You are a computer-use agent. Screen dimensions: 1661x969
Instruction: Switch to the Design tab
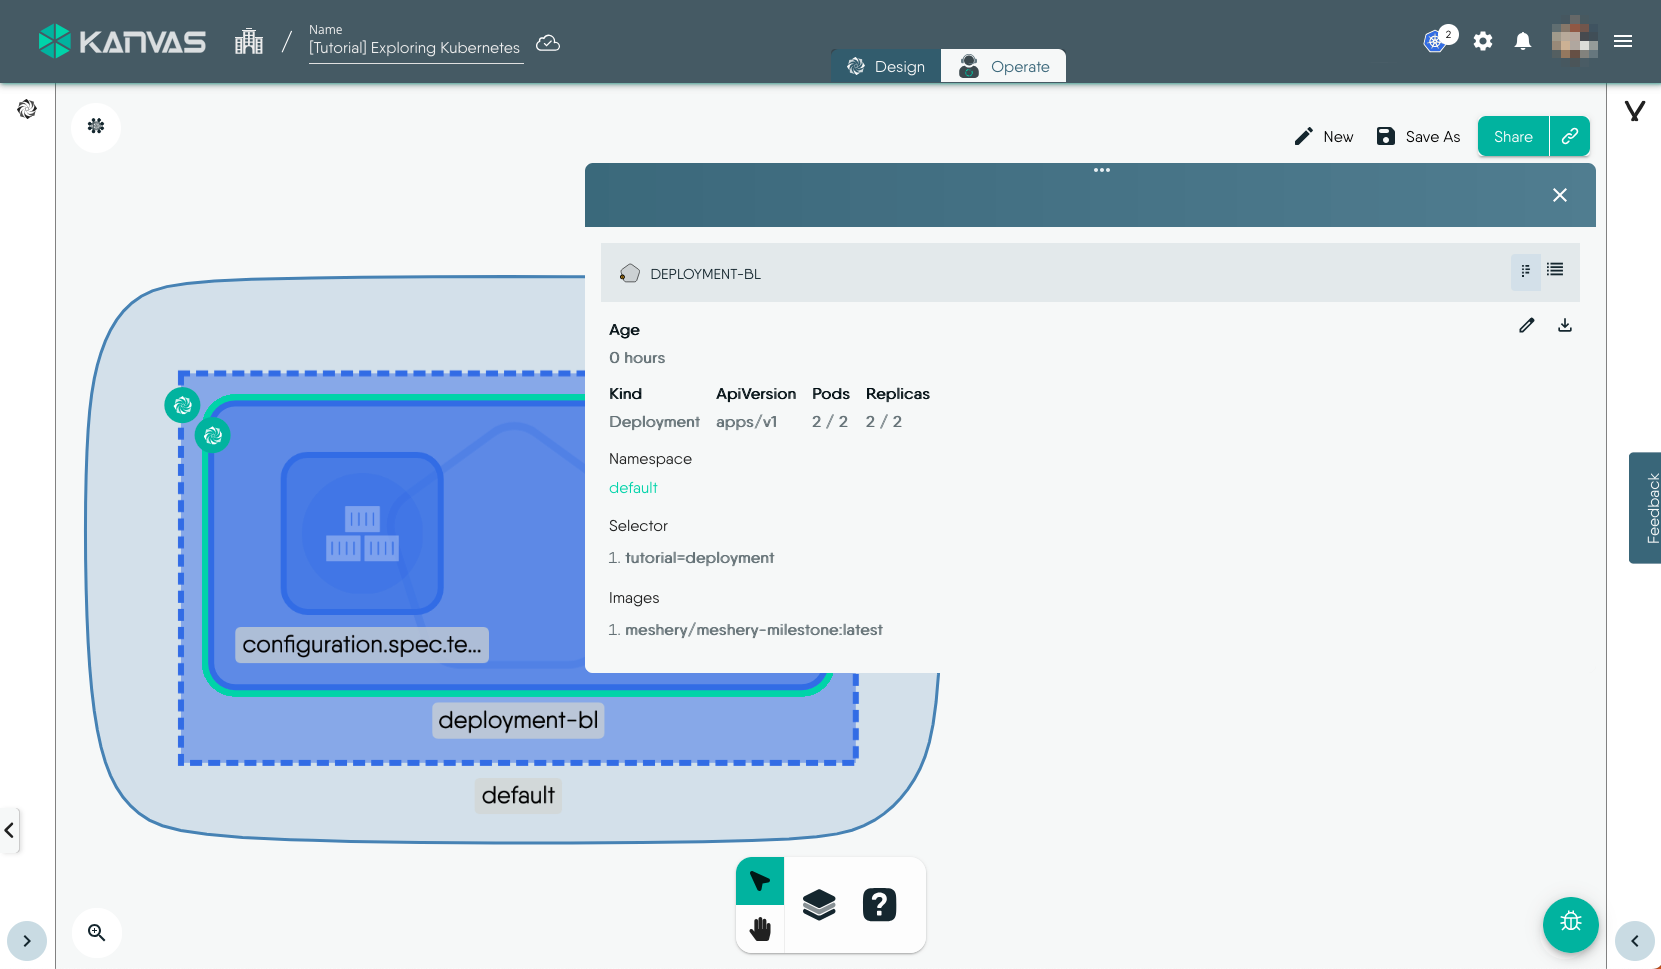[x=886, y=66]
